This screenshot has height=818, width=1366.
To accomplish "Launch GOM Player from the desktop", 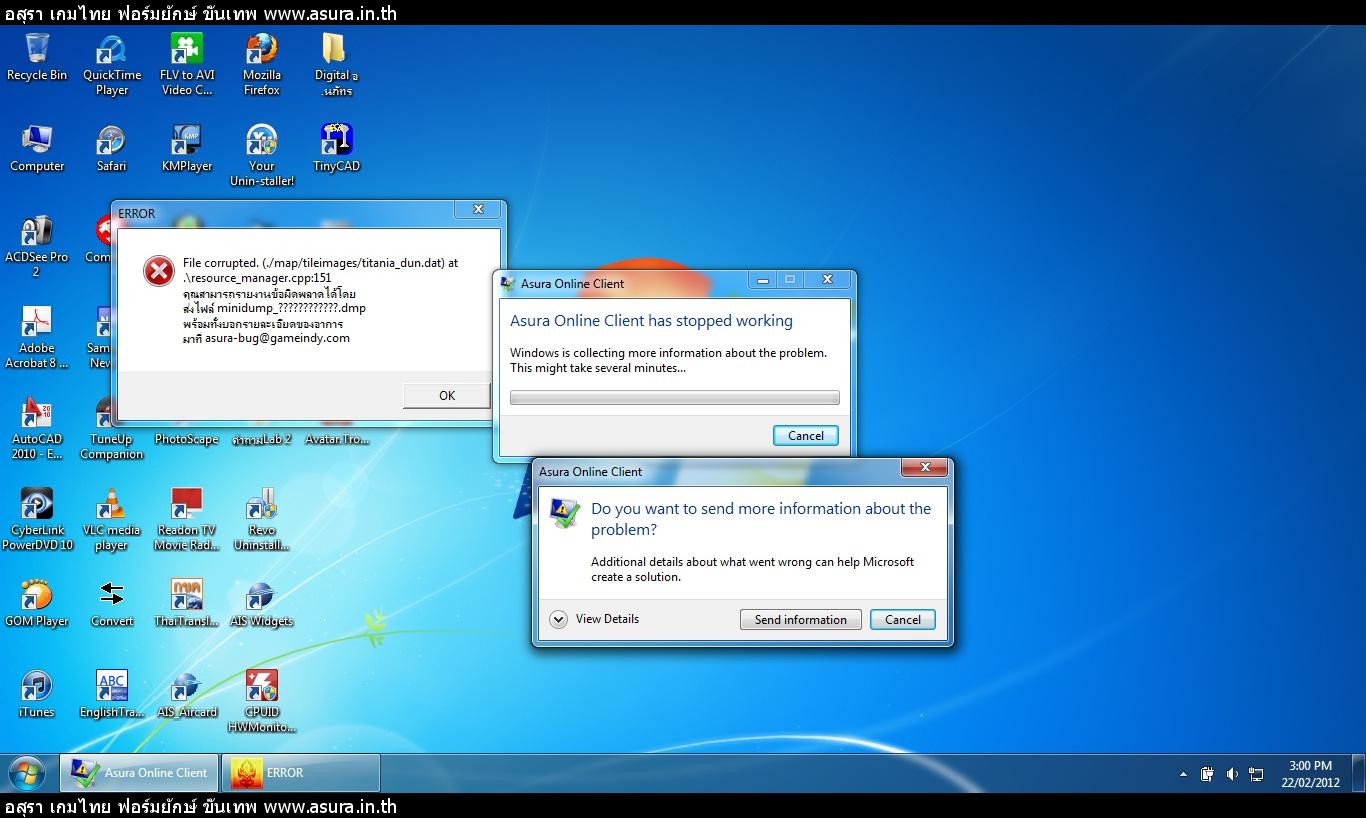I will tap(37, 603).
